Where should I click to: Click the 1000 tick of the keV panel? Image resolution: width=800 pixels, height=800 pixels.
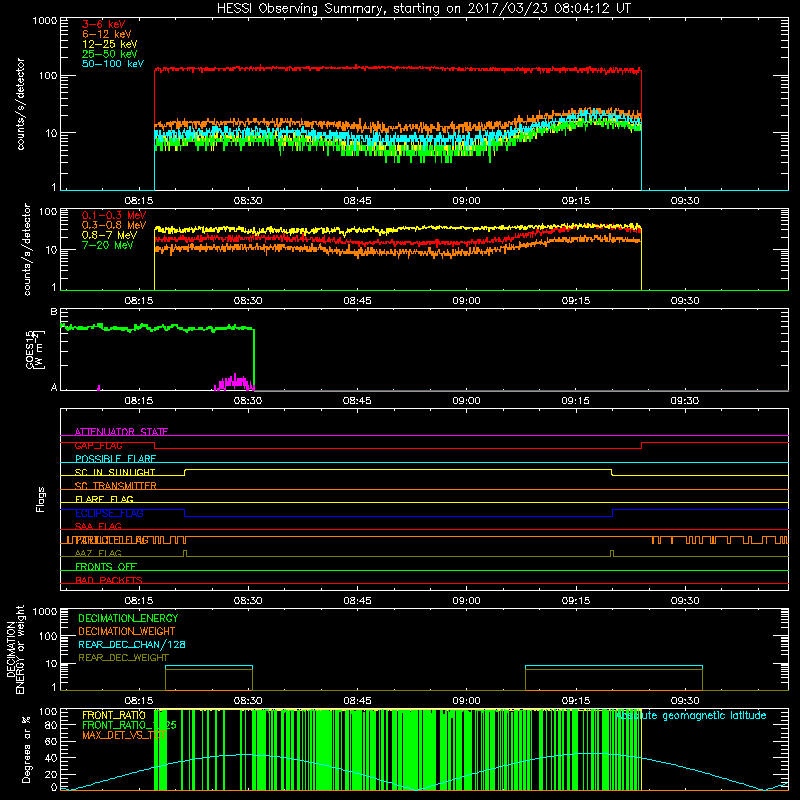tap(45, 21)
